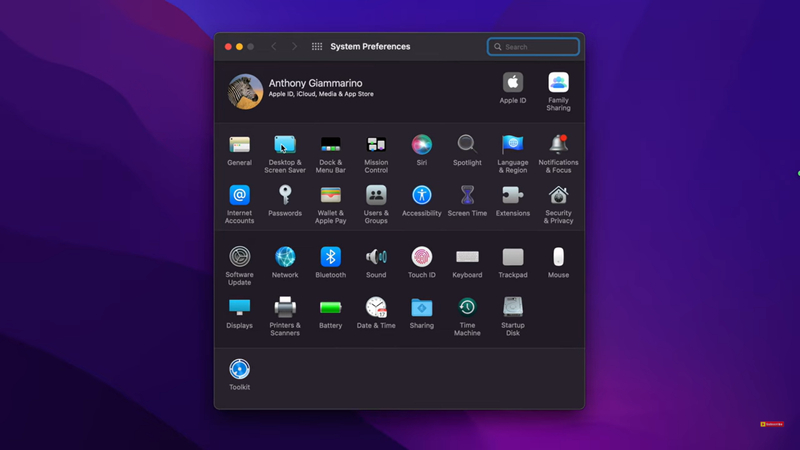Click the Anthony Giammarino account name
Viewport: 800px width, 450px height.
coord(315,83)
